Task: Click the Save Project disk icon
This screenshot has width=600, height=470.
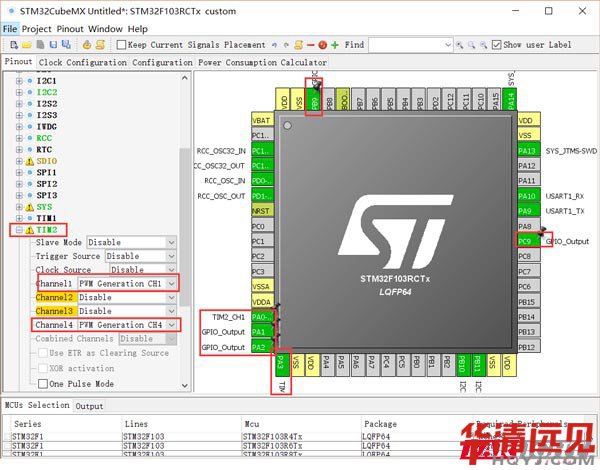Action: click(x=53, y=45)
